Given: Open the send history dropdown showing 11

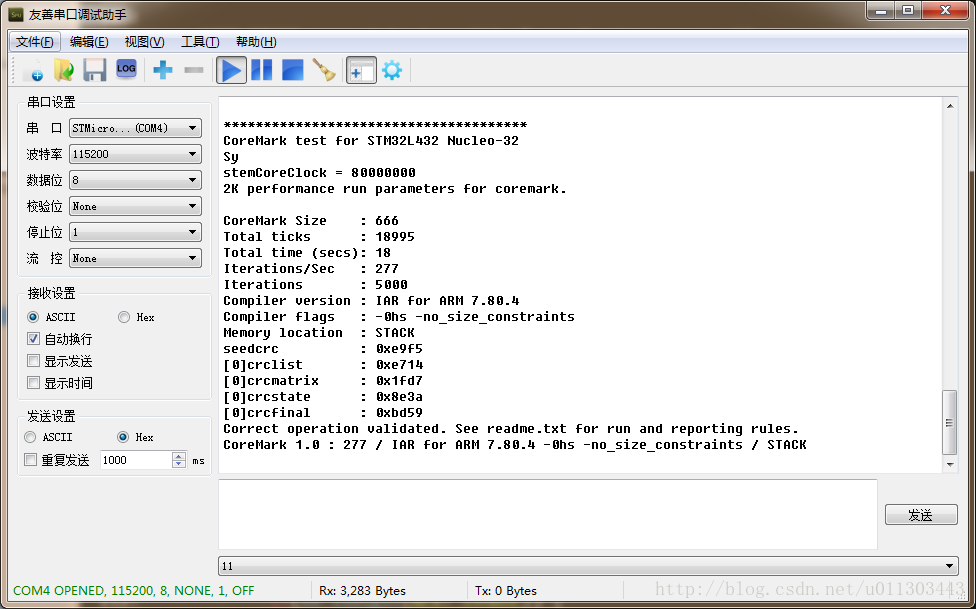Looking at the screenshot, I should (589, 566).
